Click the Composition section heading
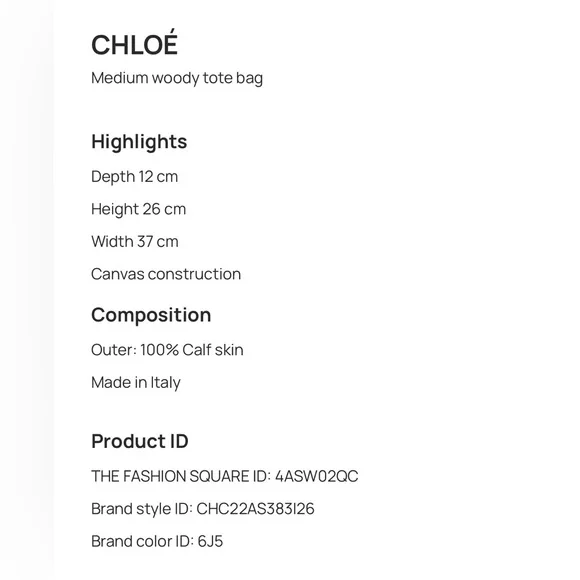 pyautogui.click(x=151, y=315)
